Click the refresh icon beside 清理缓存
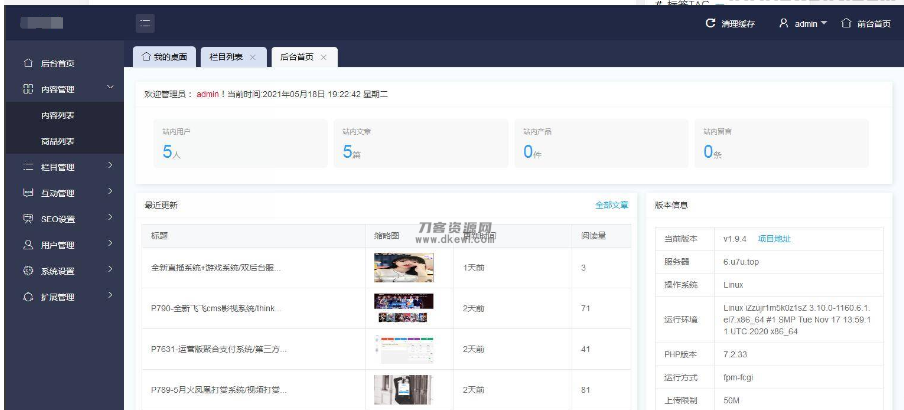 tap(710, 24)
